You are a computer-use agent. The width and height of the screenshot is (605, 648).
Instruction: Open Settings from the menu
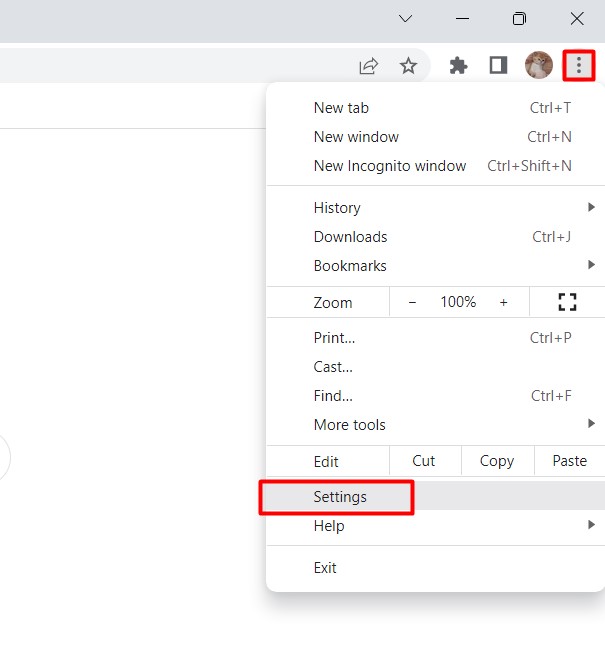click(x=340, y=497)
